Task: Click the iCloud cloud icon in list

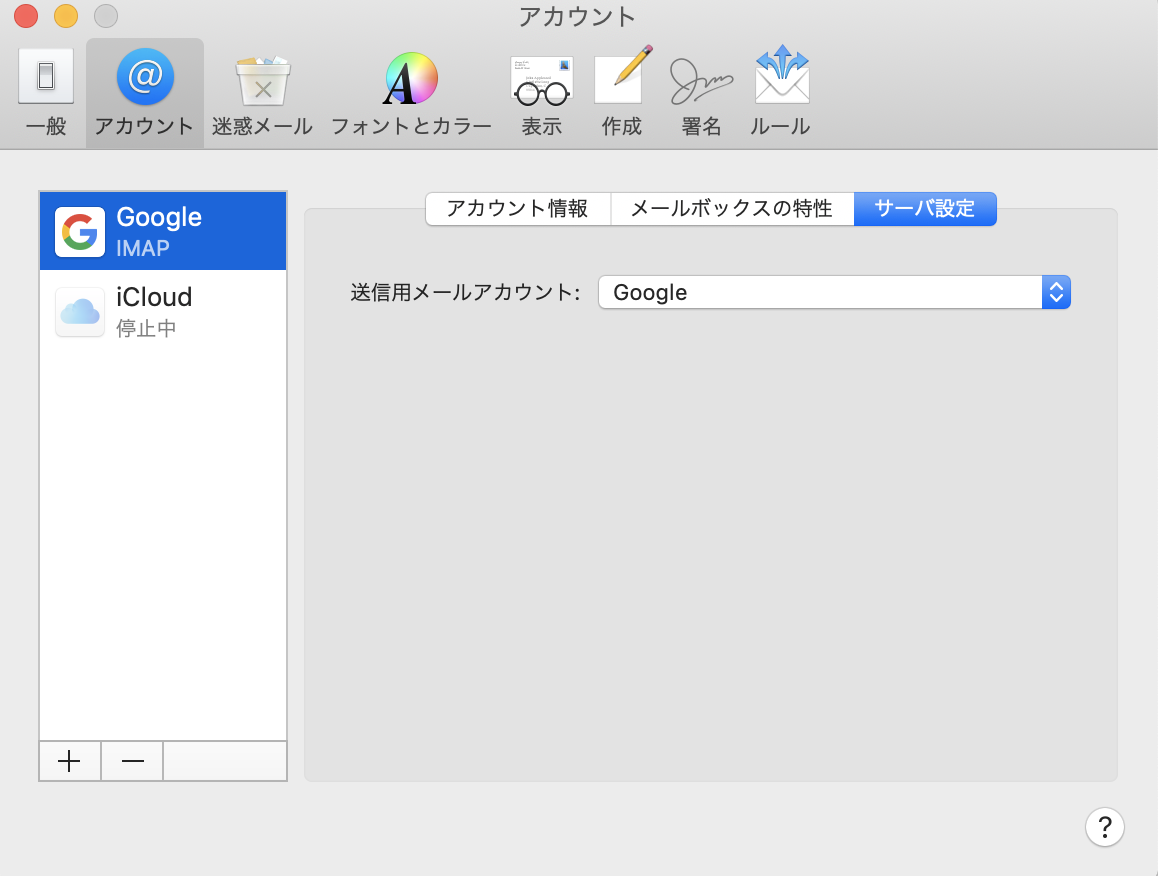Action: (x=80, y=312)
